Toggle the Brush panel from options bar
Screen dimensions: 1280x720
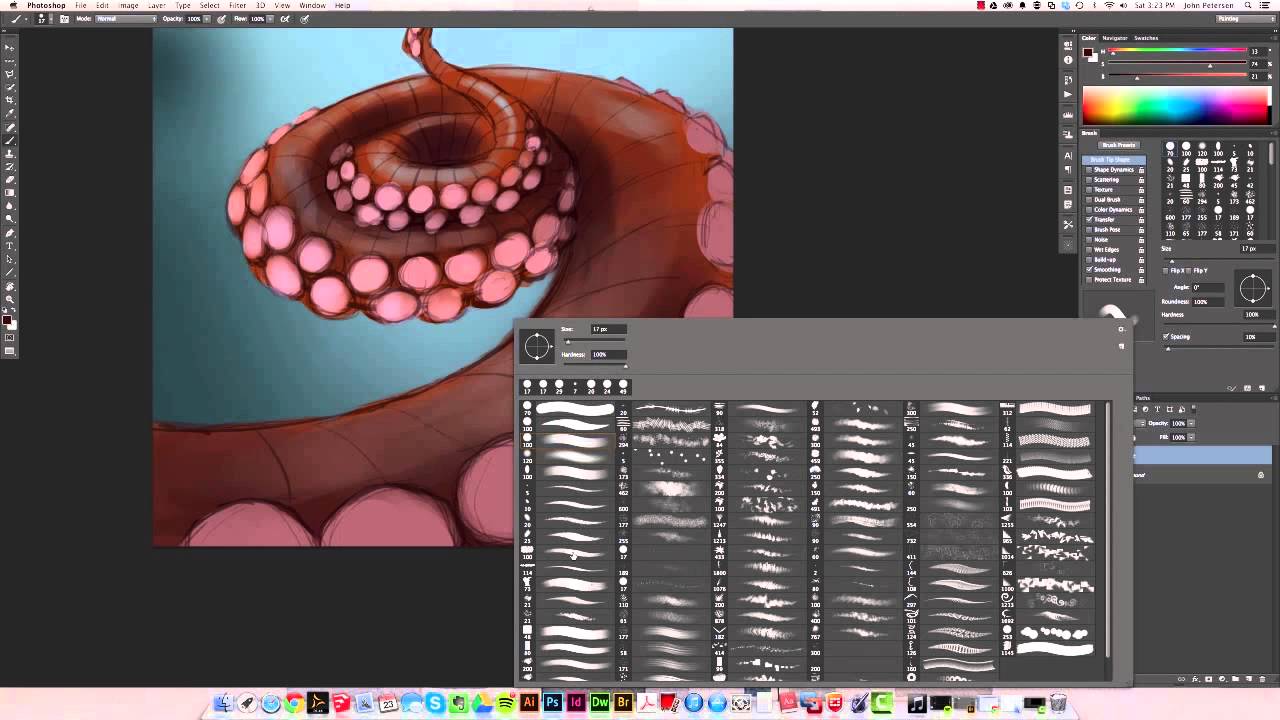pos(65,19)
